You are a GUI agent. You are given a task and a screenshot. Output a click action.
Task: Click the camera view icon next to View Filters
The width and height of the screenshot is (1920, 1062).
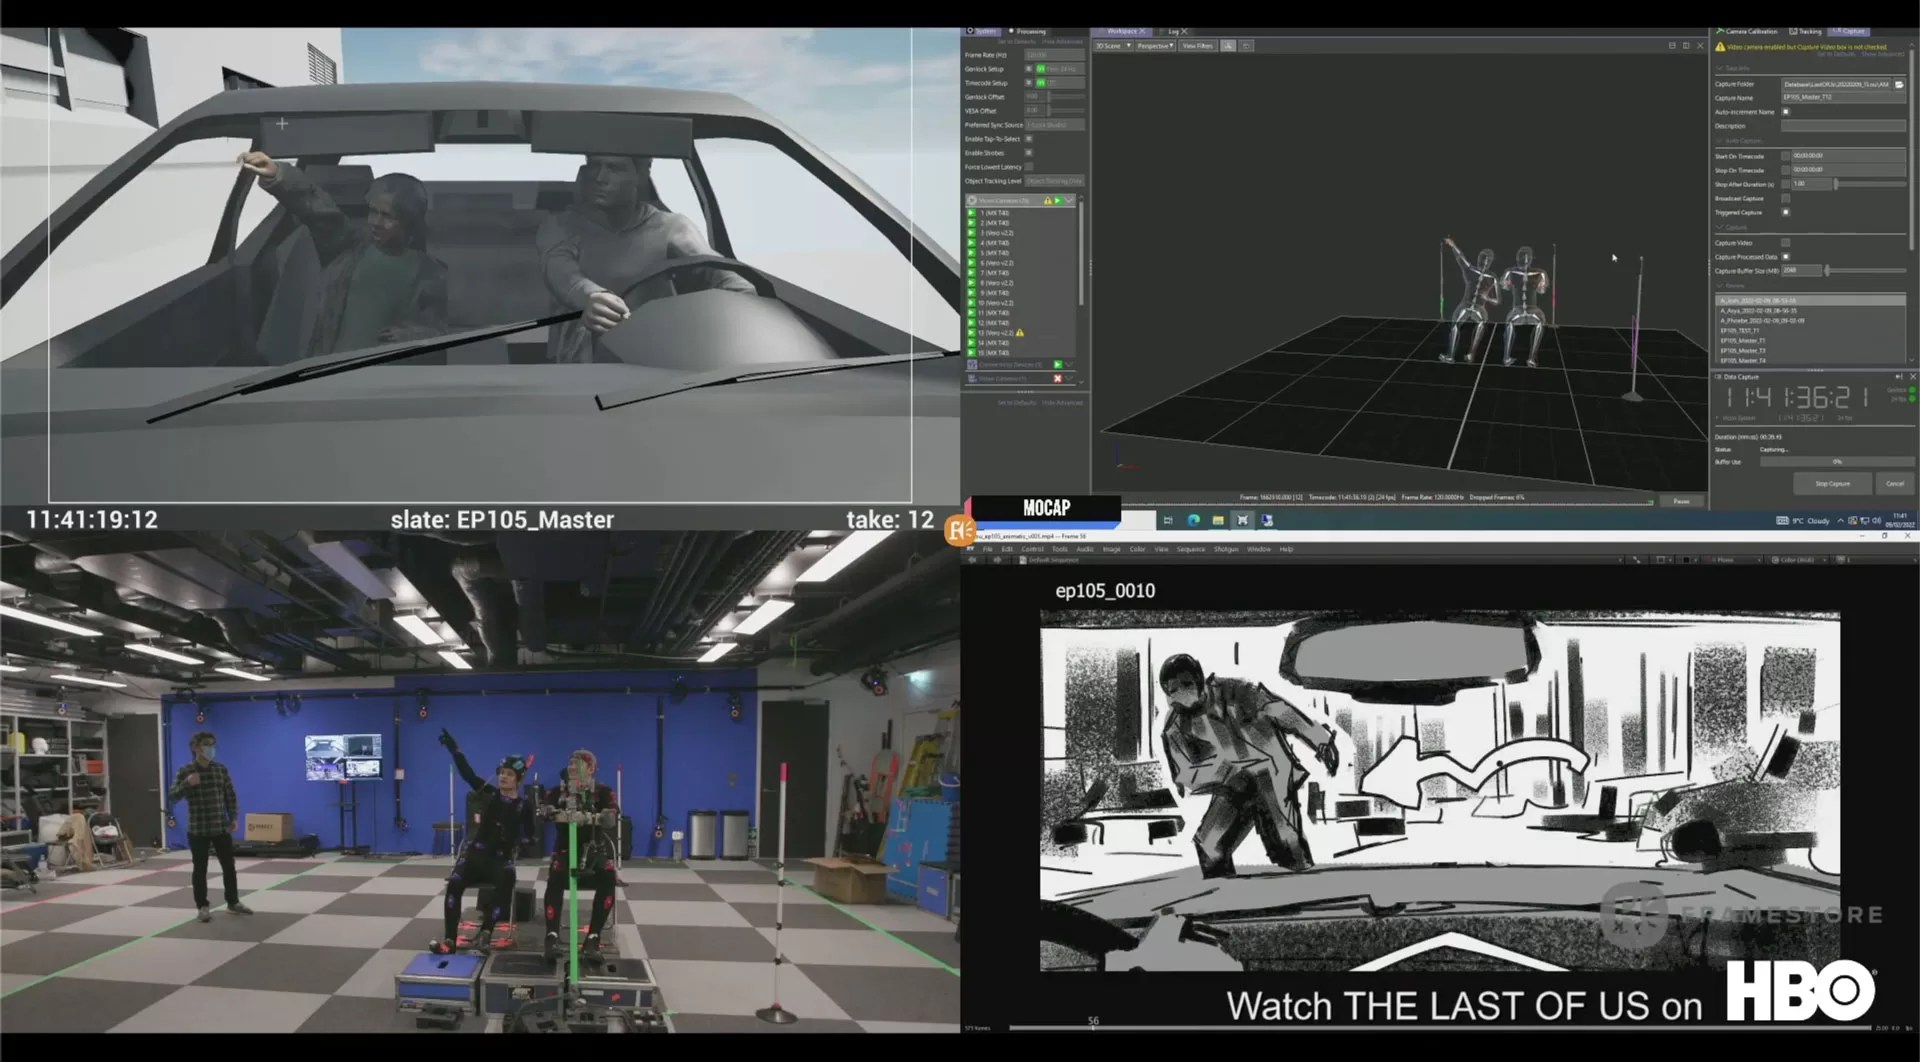tap(1228, 46)
